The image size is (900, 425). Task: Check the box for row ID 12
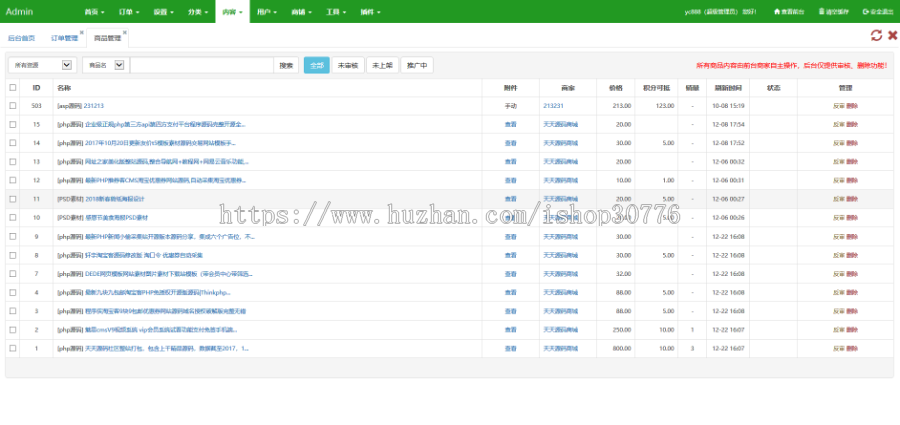(x=13, y=180)
